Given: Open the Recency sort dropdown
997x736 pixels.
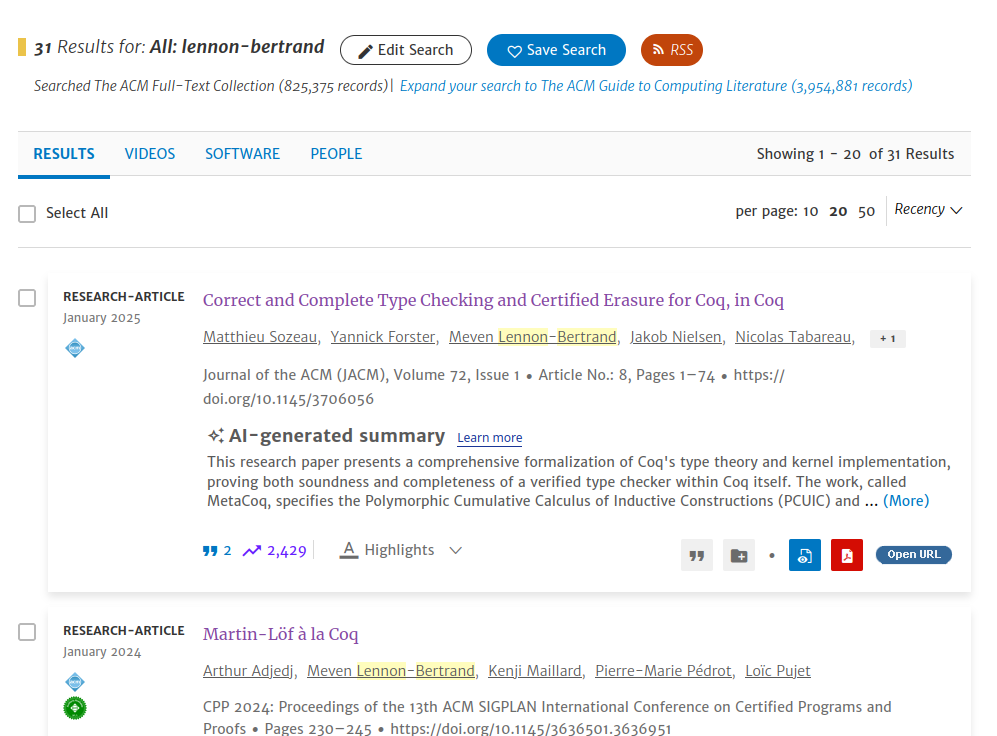Looking at the screenshot, I should [928, 210].
